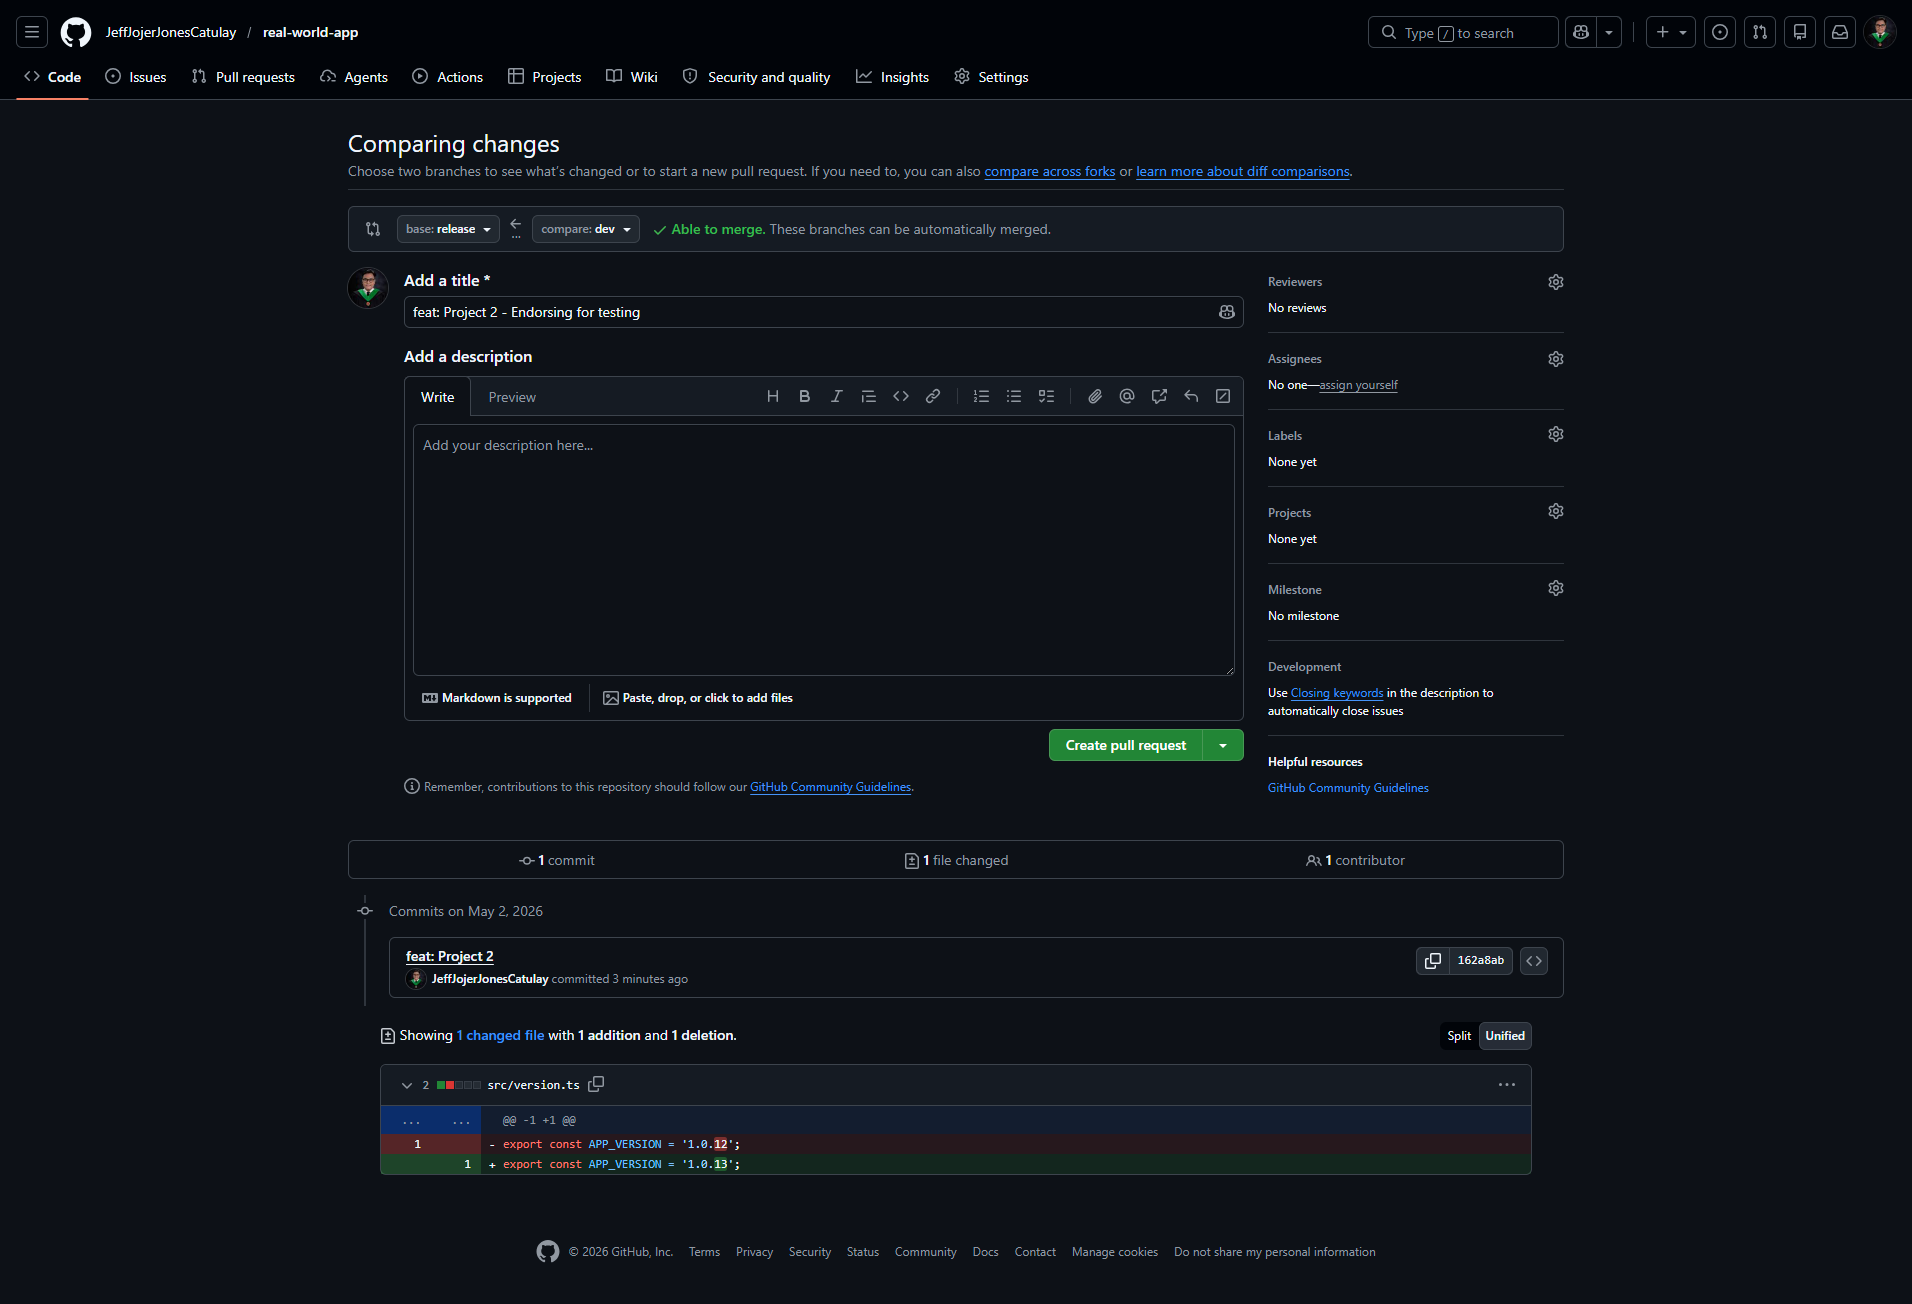
Task: Open Labels settings gear
Action: [1556, 434]
